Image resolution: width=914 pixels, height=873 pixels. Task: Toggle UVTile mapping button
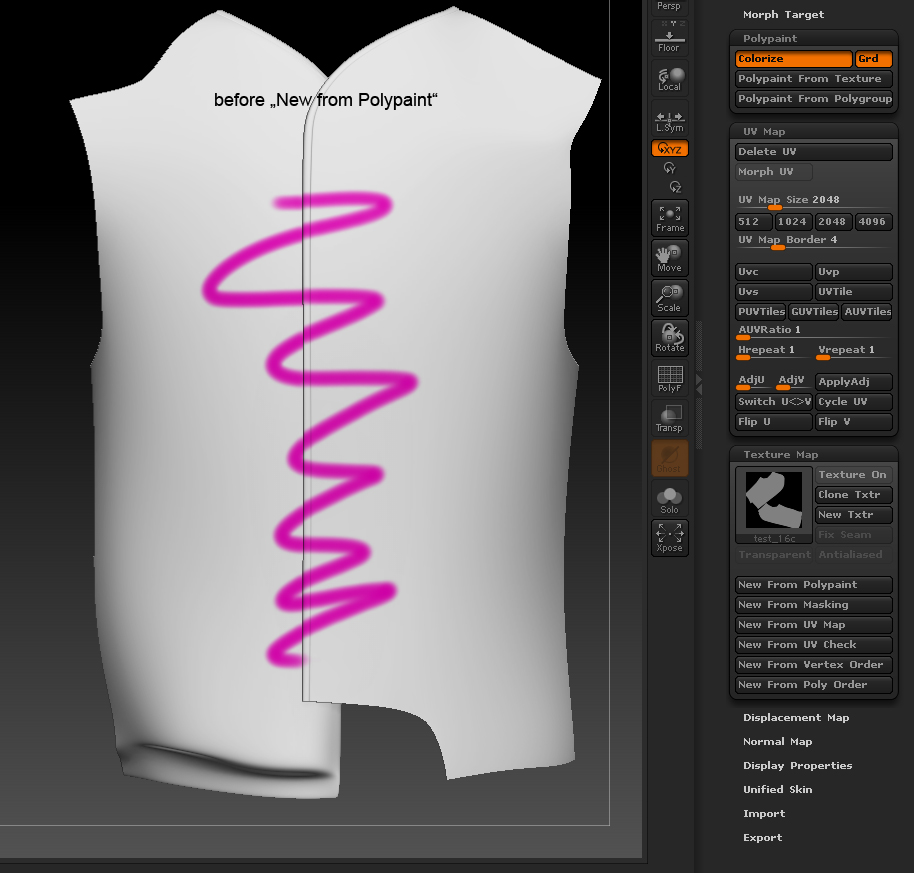coord(853,292)
